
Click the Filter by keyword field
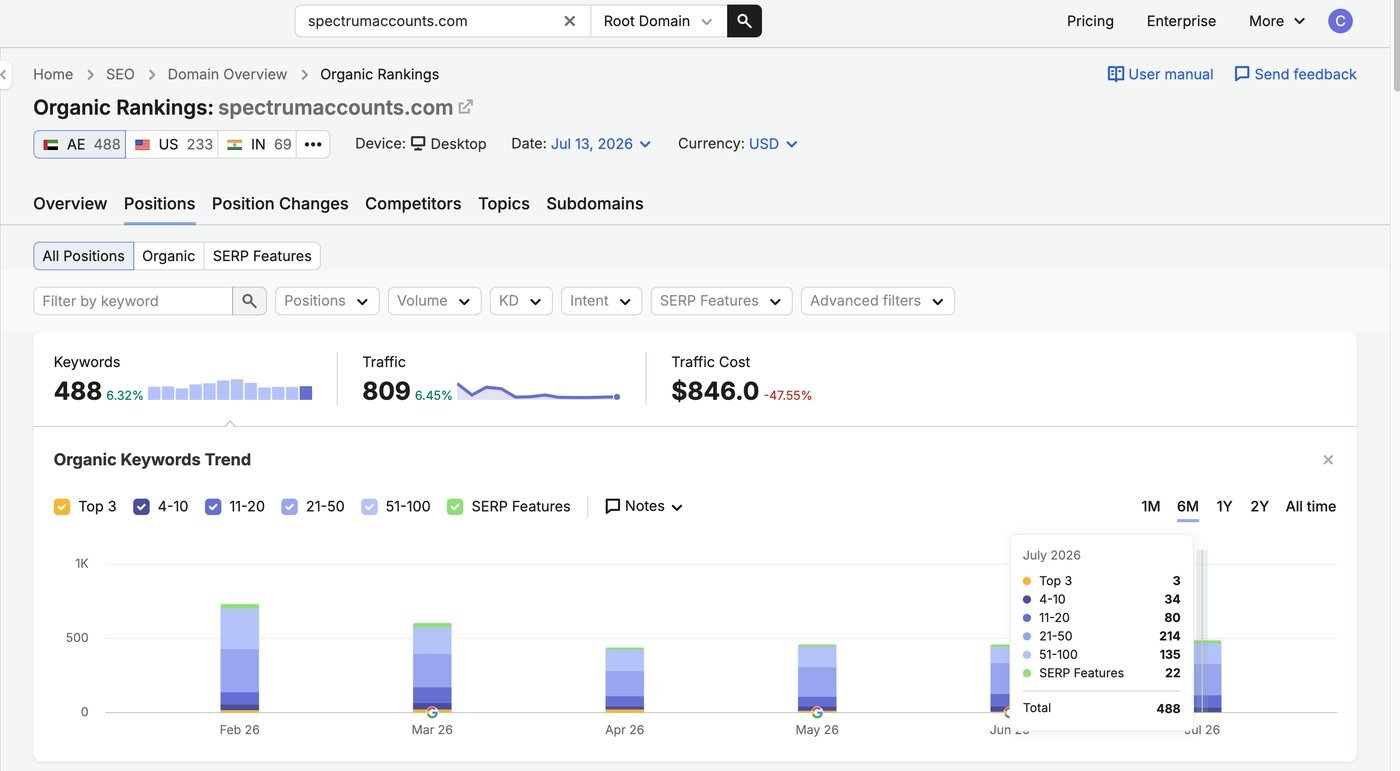[x=133, y=301]
